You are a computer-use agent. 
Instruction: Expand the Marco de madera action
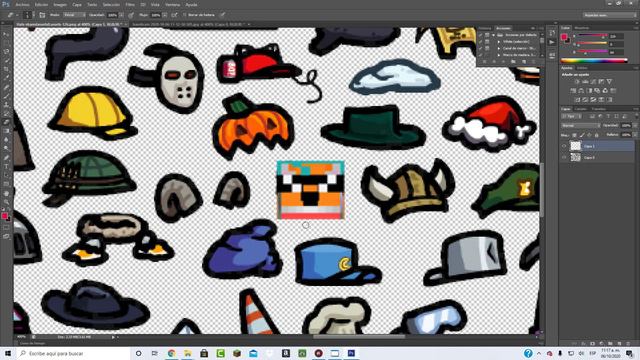pyautogui.click(x=499, y=55)
